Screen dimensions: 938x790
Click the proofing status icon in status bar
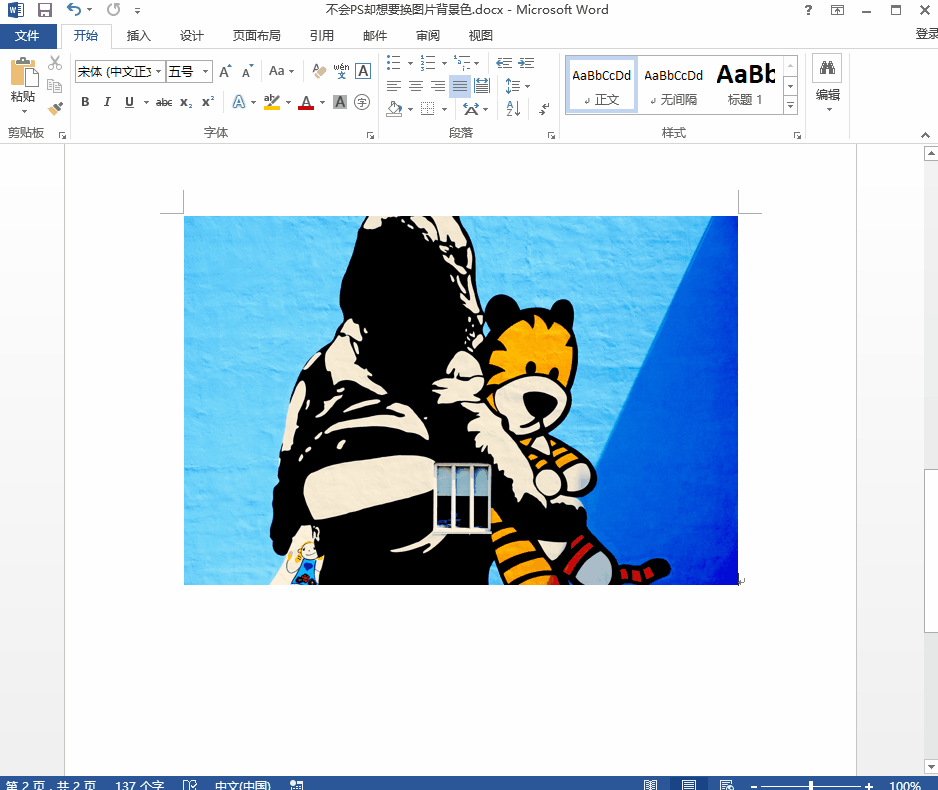(190, 784)
